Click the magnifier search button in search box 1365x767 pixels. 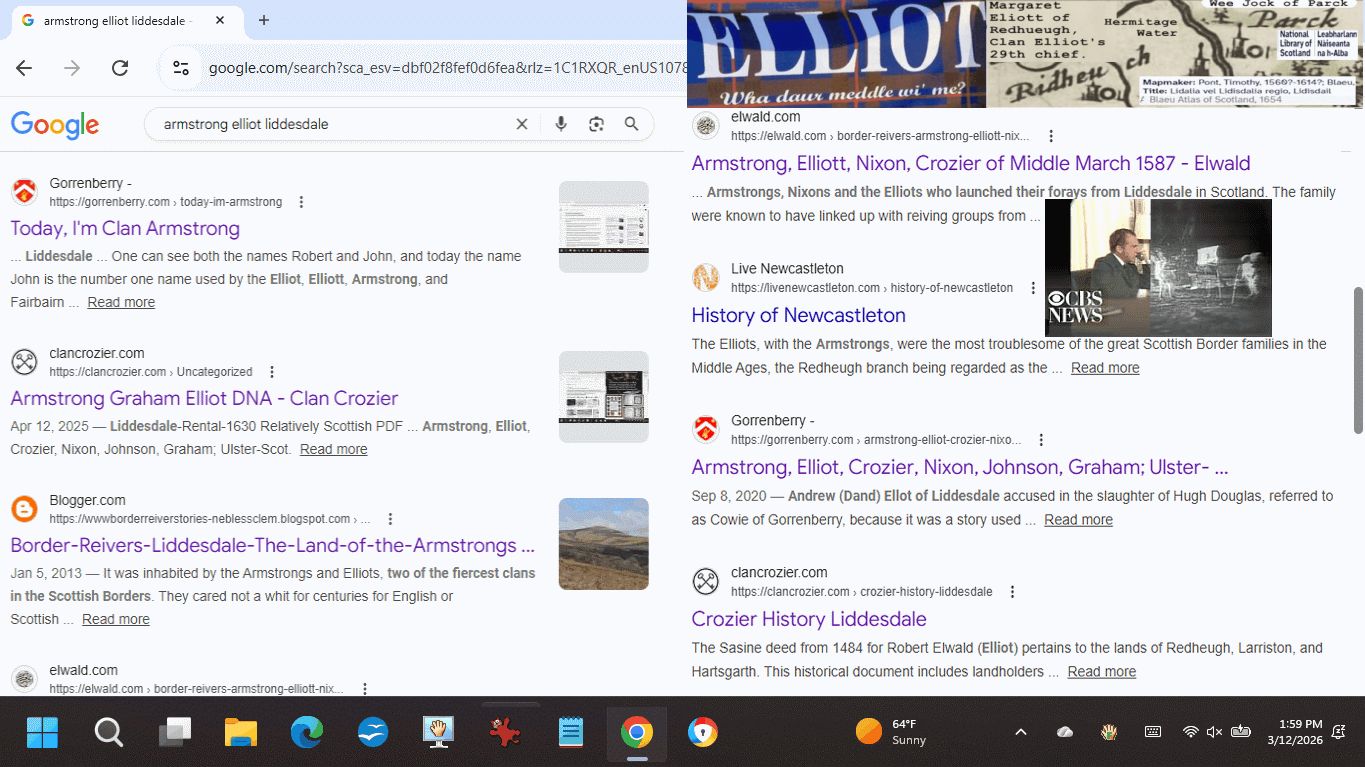tap(631, 124)
